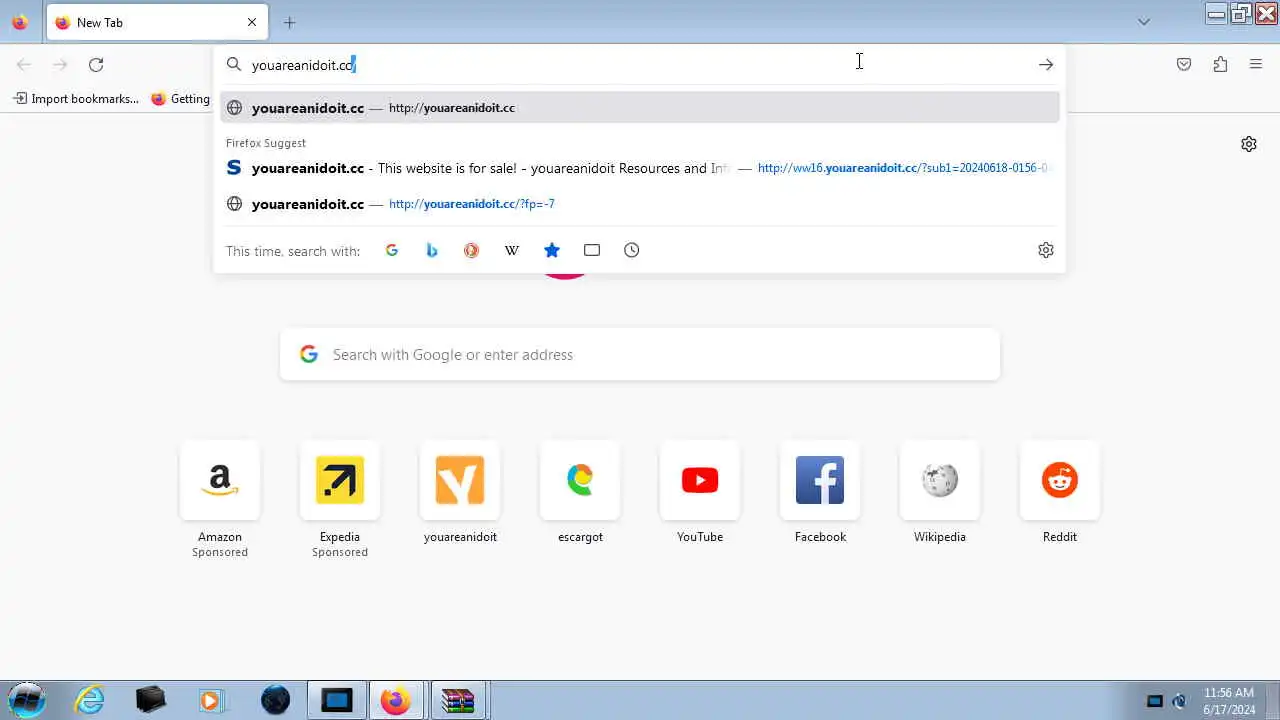Open the Firefox application menu hamburger
Viewport: 1280px width, 720px height.
coord(1256,65)
